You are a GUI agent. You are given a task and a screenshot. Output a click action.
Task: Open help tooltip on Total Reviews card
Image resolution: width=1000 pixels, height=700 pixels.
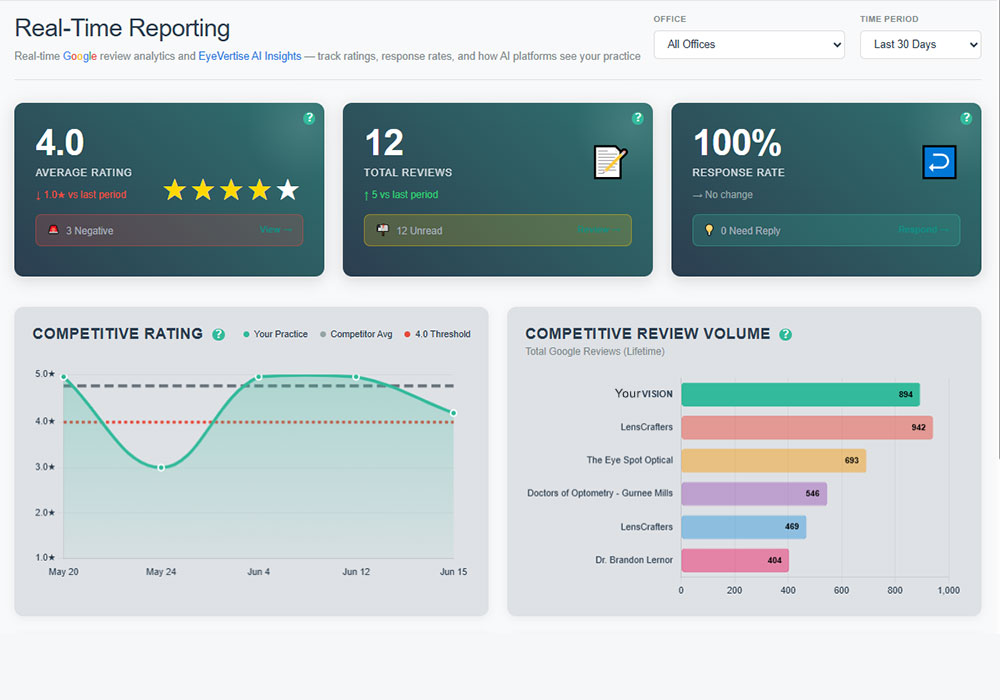638,118
